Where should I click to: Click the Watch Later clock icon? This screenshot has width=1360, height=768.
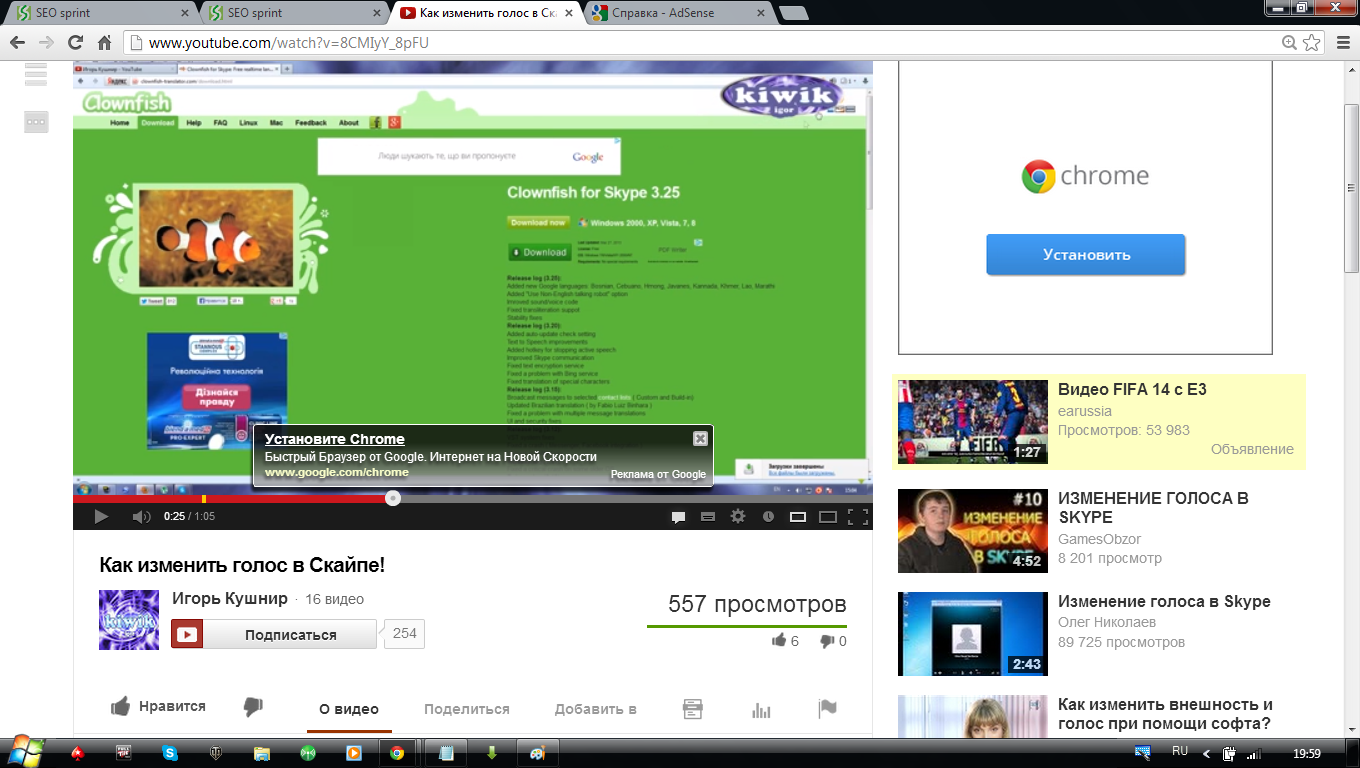768,517
